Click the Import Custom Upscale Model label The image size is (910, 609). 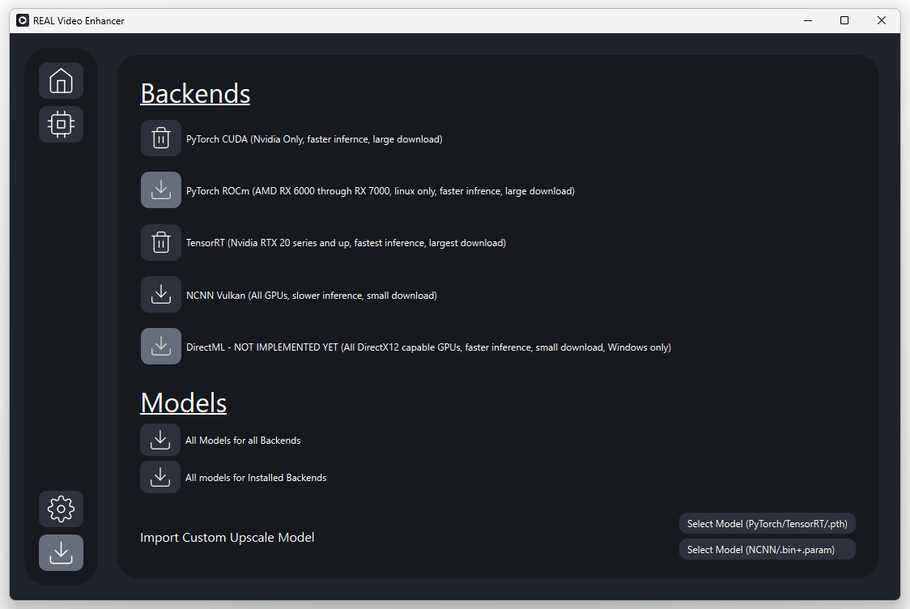click(227, 538)
